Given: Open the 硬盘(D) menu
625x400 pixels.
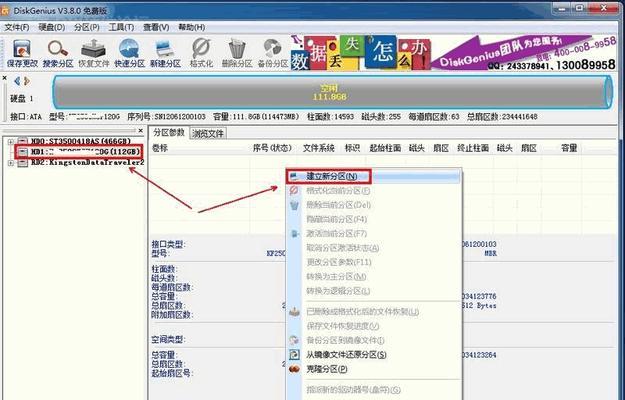Looking at the screenshot, I should click(52, 27).
